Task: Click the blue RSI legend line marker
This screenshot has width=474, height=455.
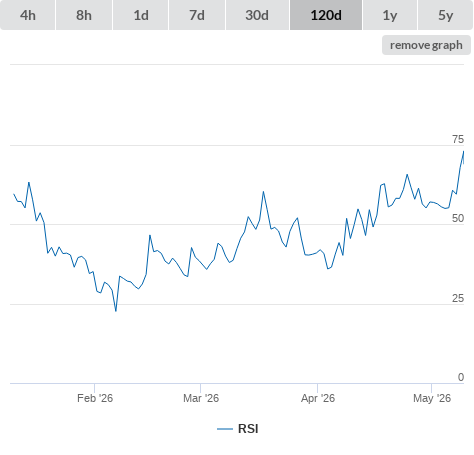Action: 225,429
